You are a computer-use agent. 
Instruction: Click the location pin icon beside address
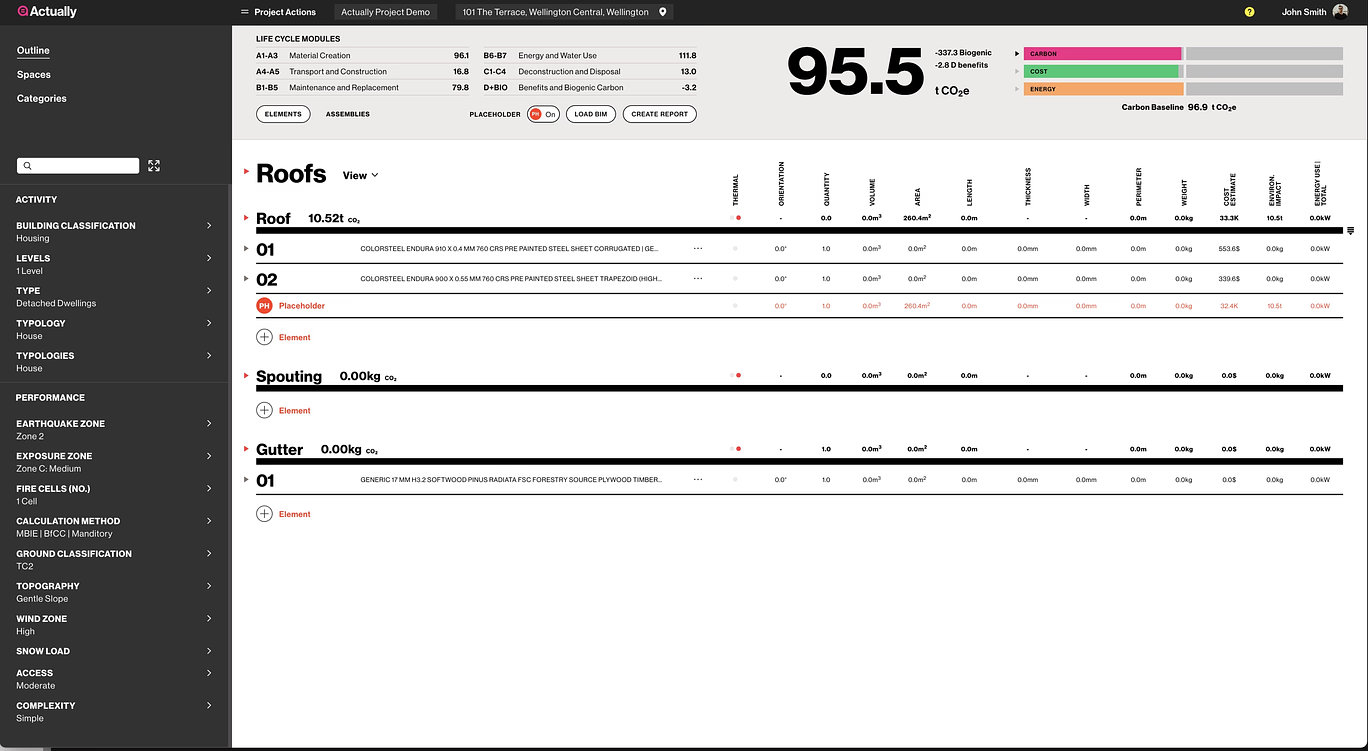[x=662, y=12]
